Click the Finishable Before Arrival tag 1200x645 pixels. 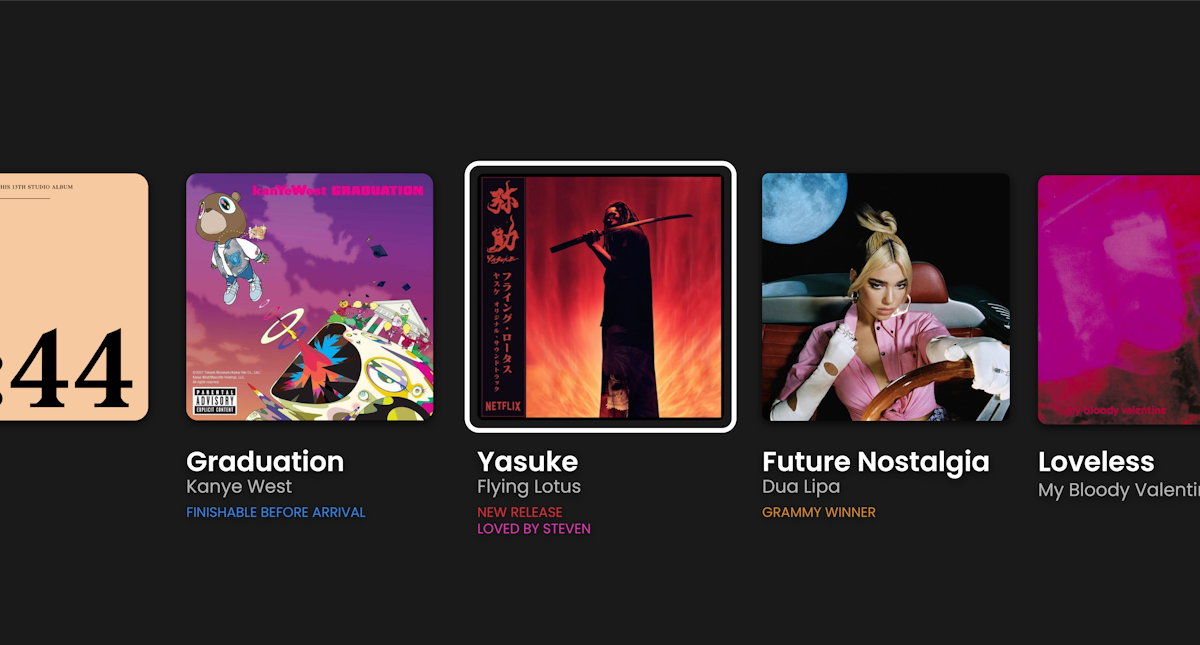pyautogui.click(x=276, y=512)
